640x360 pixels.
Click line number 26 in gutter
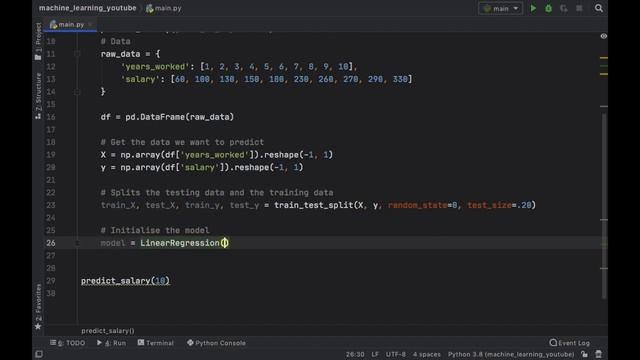51,243
